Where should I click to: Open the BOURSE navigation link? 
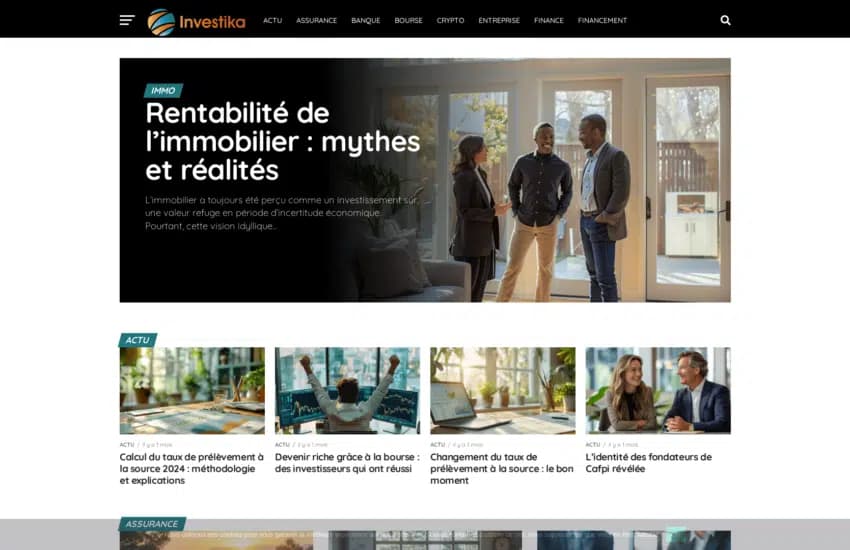point(408,21)
